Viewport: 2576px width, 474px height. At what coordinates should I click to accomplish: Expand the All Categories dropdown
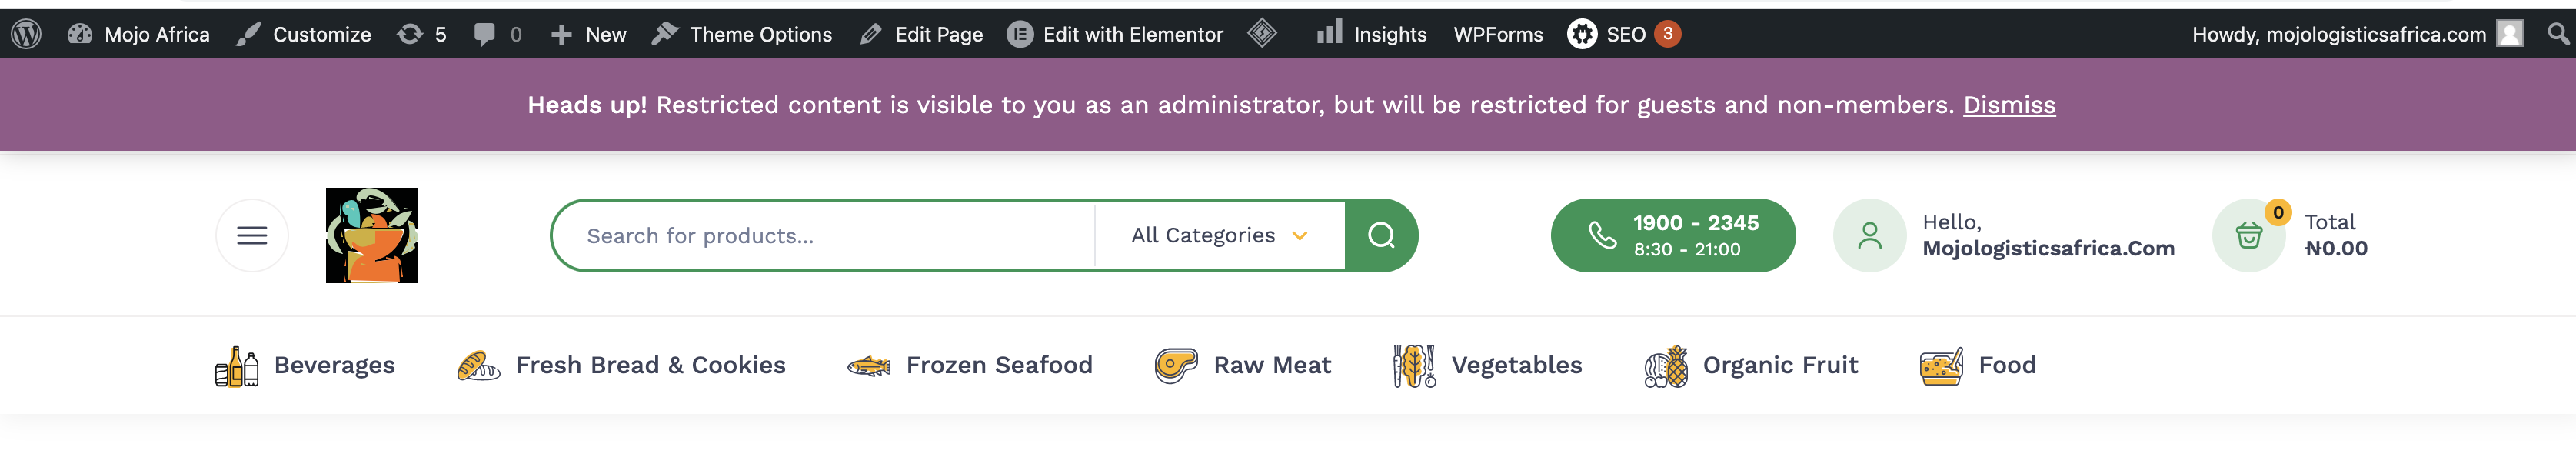click(x=1219, y=235)
